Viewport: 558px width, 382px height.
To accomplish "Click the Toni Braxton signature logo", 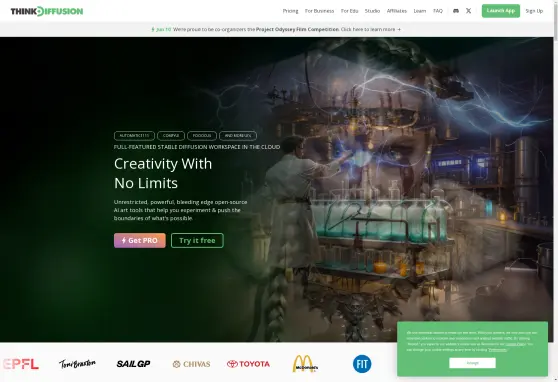I will (77, 363).
